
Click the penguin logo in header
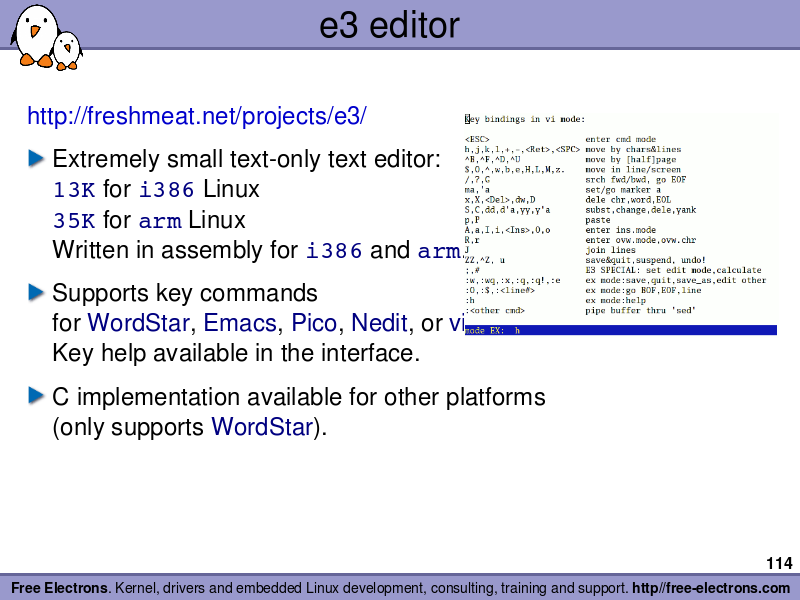(x=46, y=37)
